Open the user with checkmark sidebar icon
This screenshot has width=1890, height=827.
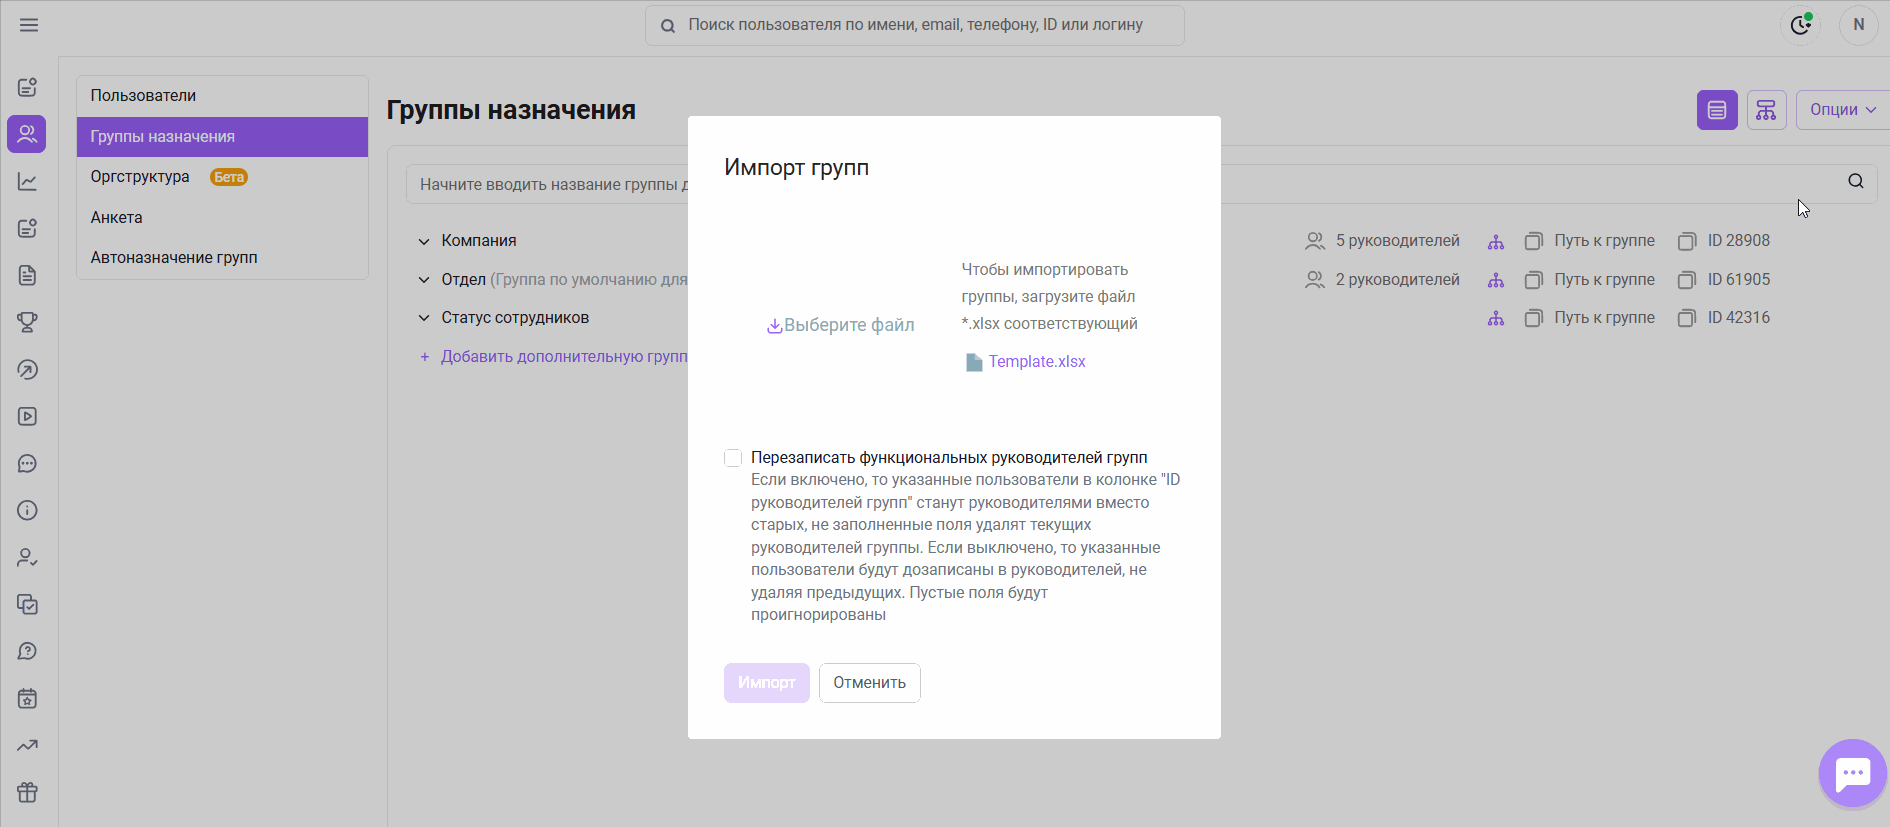27,557
